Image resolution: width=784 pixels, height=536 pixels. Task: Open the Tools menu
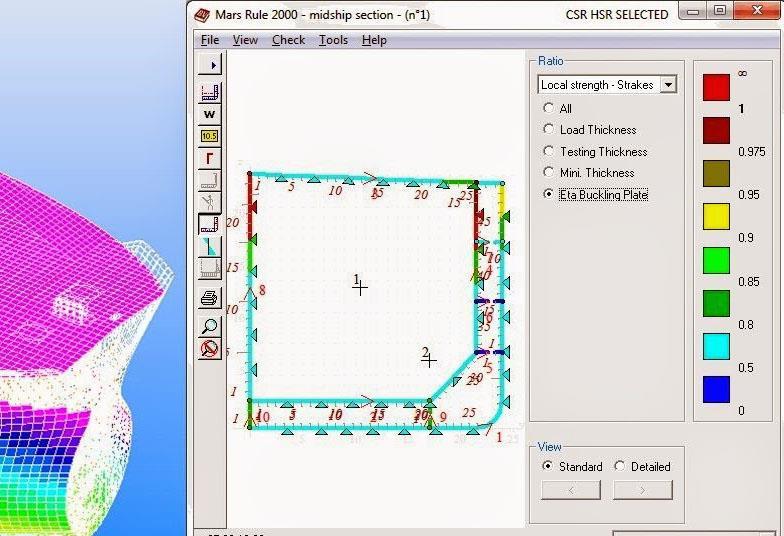tap(333, 40)
